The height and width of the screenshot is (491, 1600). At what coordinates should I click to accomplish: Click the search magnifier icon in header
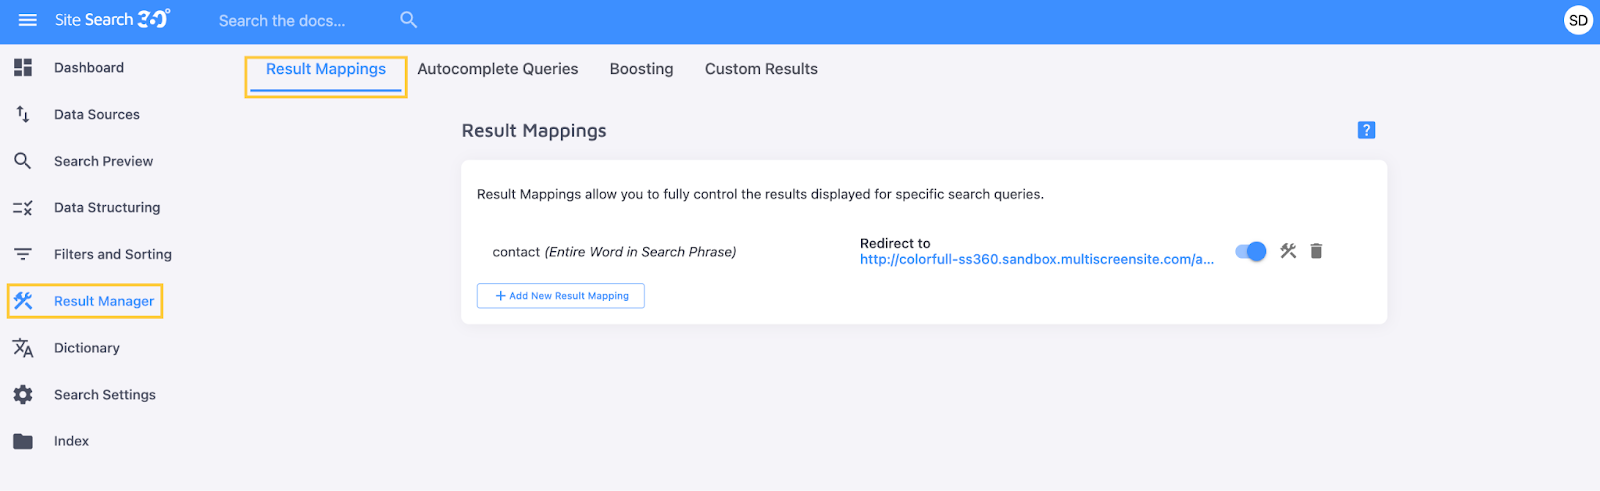click(408, 20)
